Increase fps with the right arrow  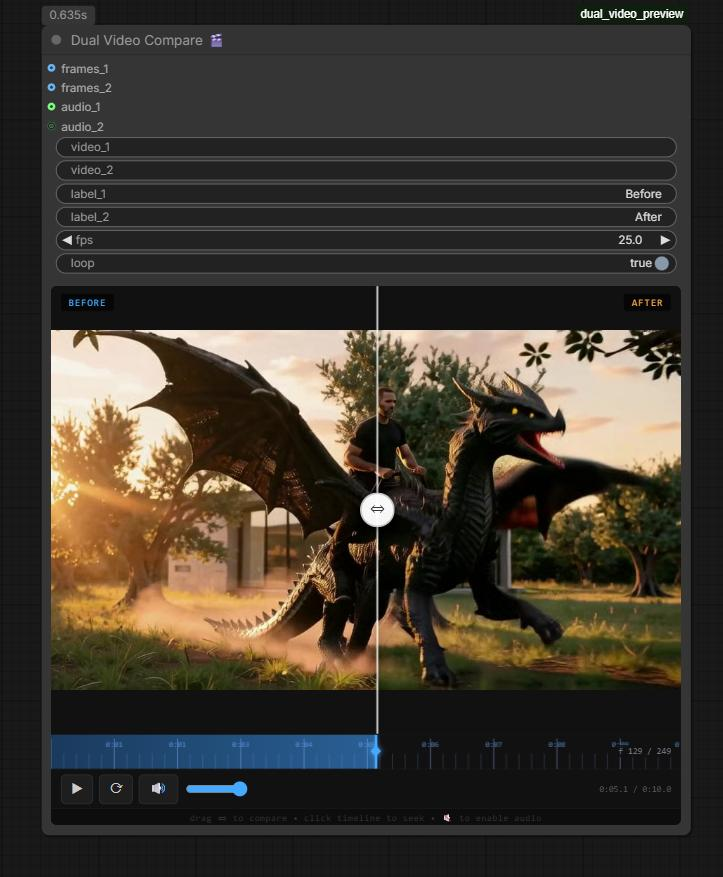(665, 240)
